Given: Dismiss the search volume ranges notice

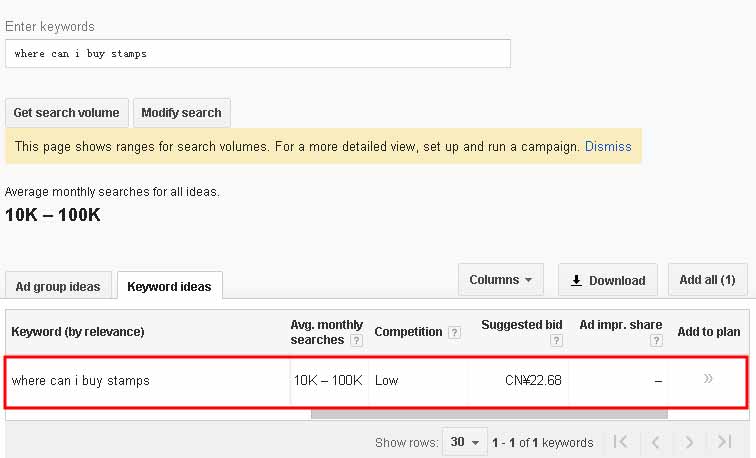Looking at the screenshot, I should click(608, 146).
